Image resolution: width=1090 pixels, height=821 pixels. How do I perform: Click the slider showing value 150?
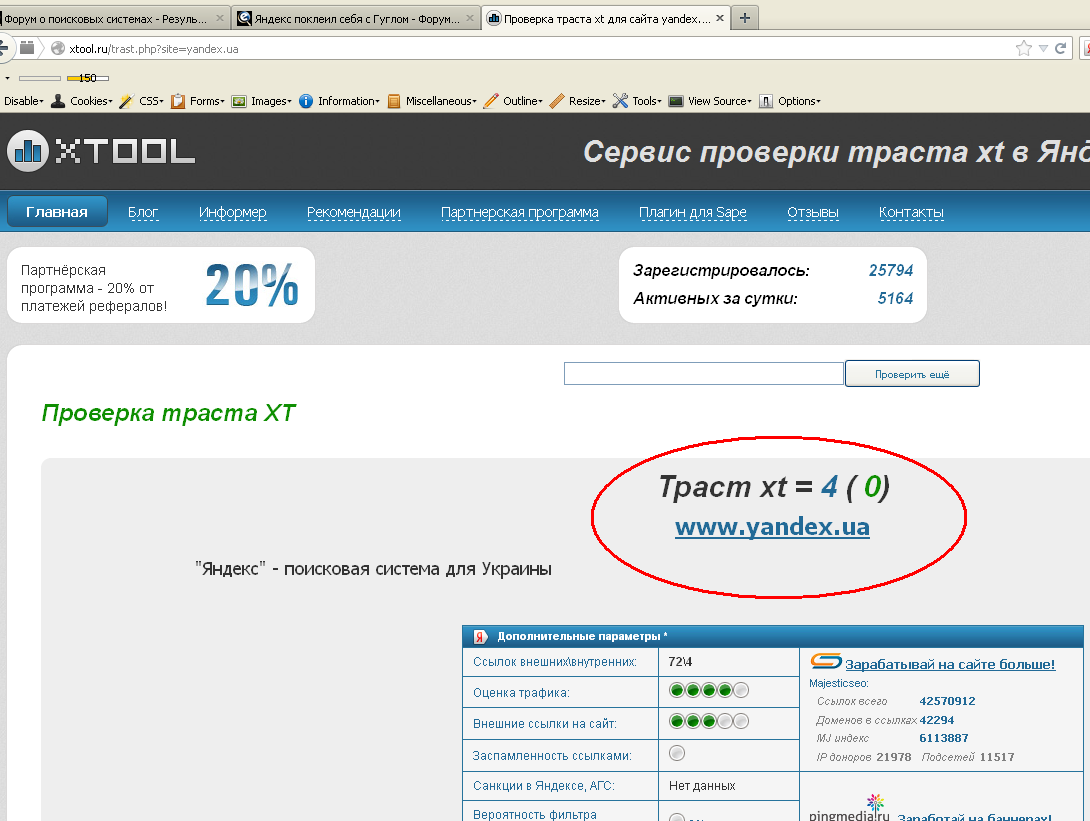coord(88,78)
